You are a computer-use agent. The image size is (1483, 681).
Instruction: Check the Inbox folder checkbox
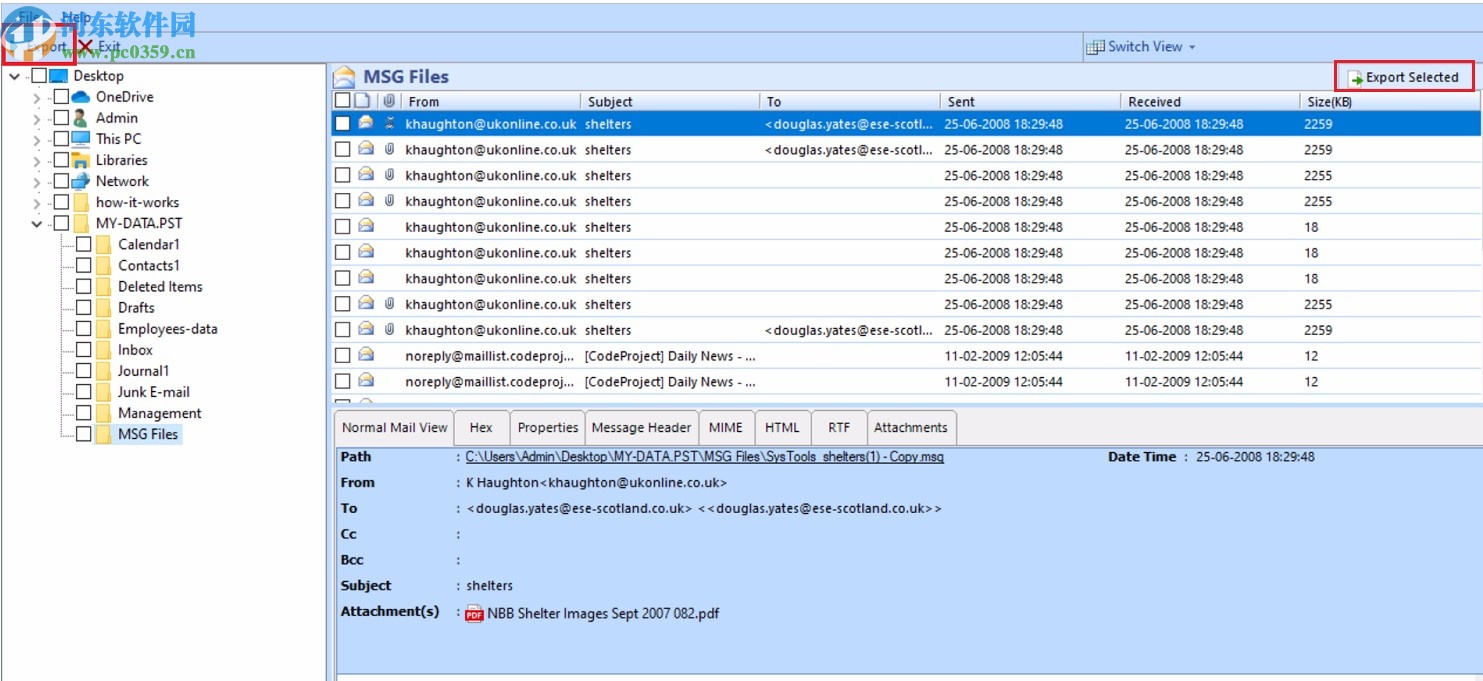(x=84, y=349)
